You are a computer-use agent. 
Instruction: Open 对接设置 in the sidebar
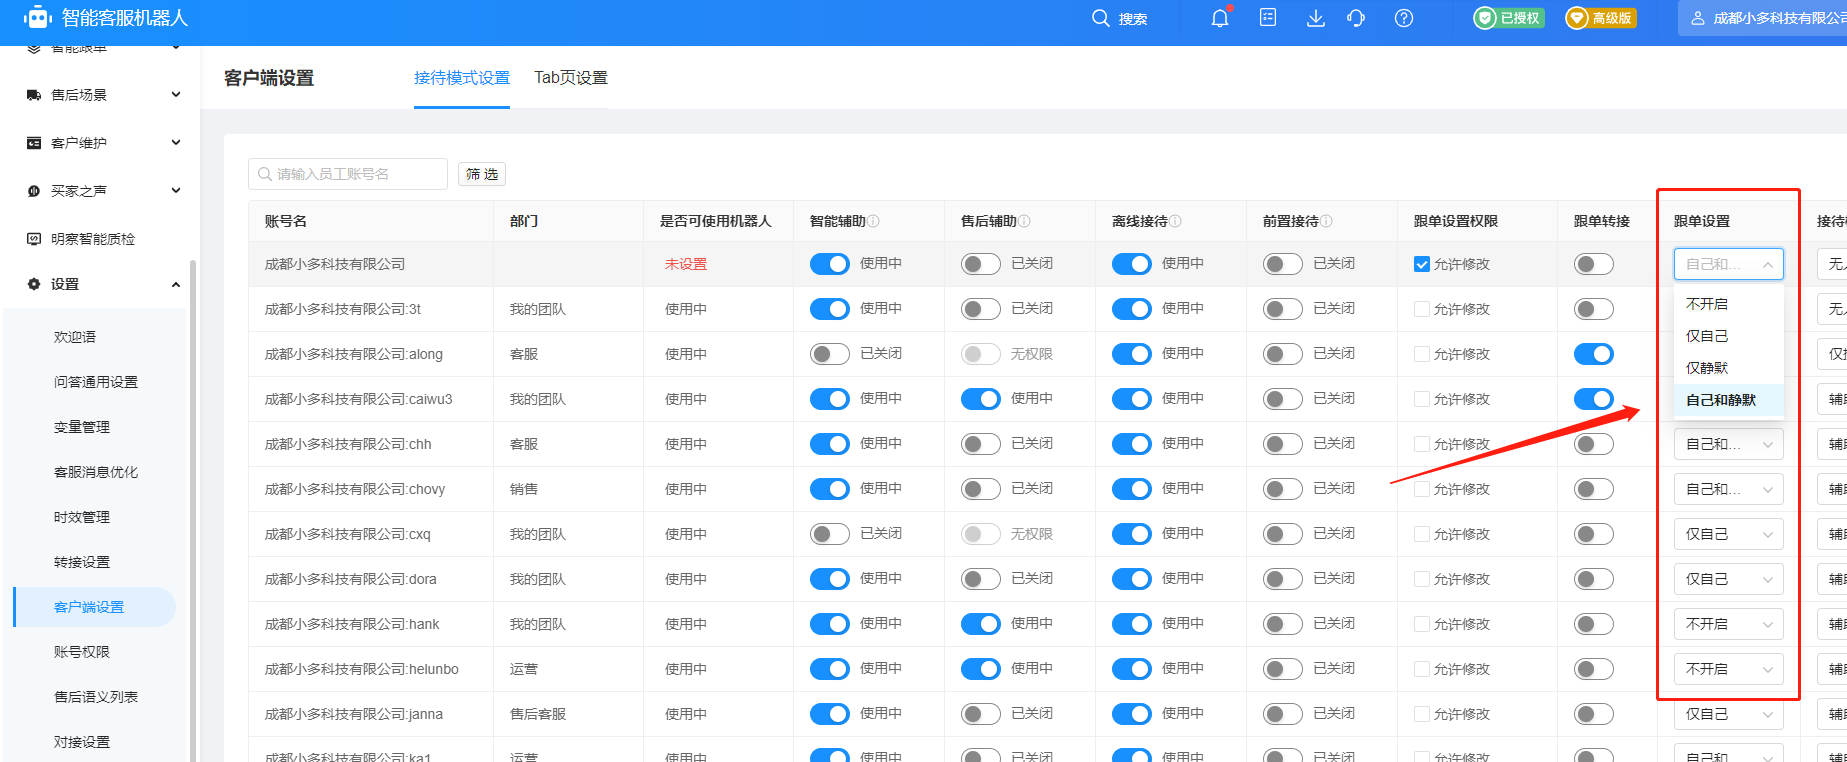[x=82, y=742]
